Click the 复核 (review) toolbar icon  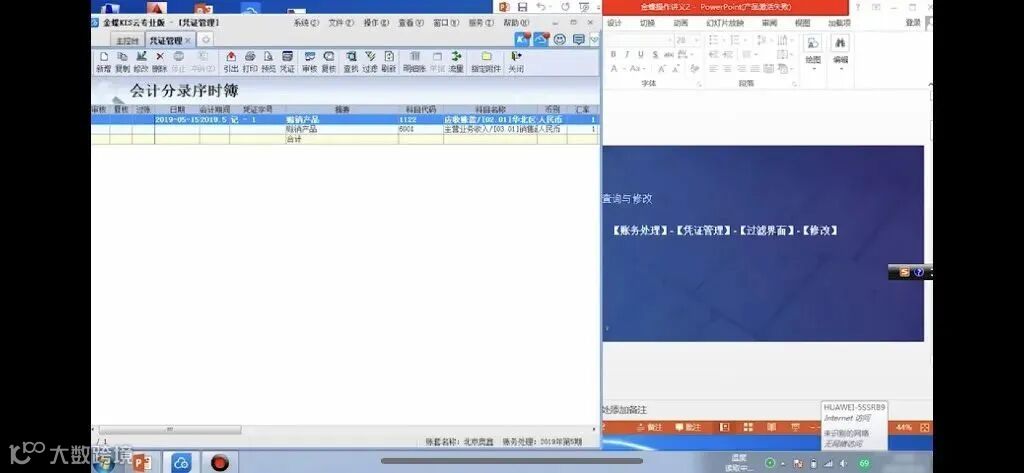328,61
